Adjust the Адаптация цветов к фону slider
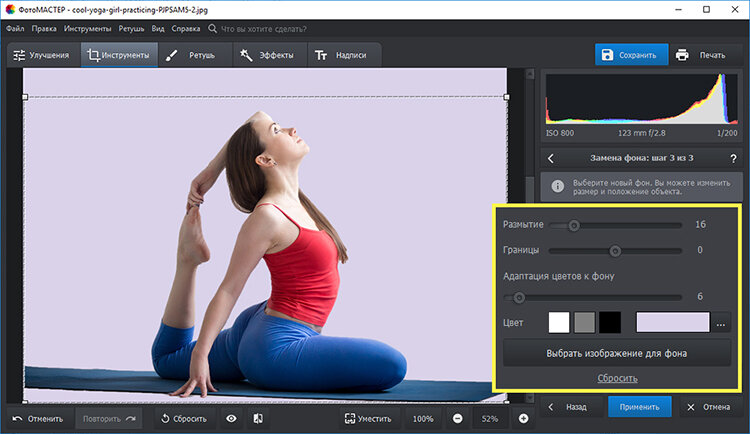This screenshot has height=434, width=750. click(519, 298)
